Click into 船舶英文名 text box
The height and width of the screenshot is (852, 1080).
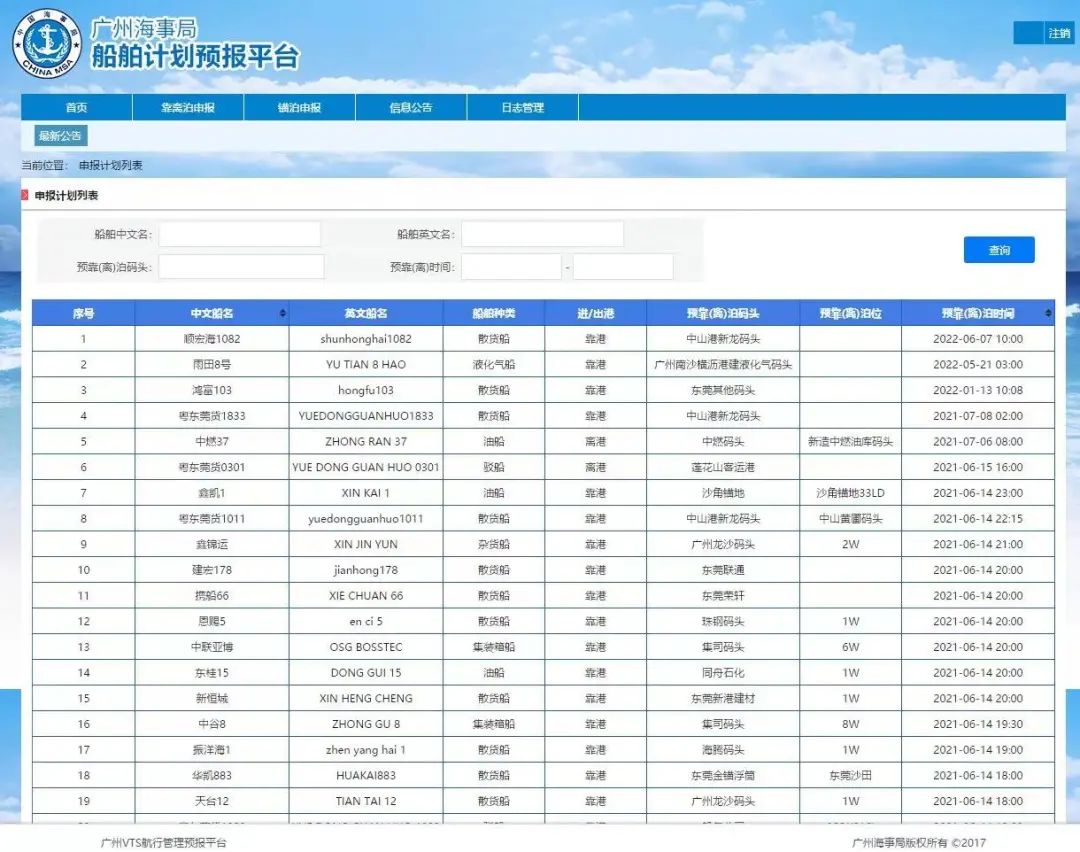tap(542, 234)
